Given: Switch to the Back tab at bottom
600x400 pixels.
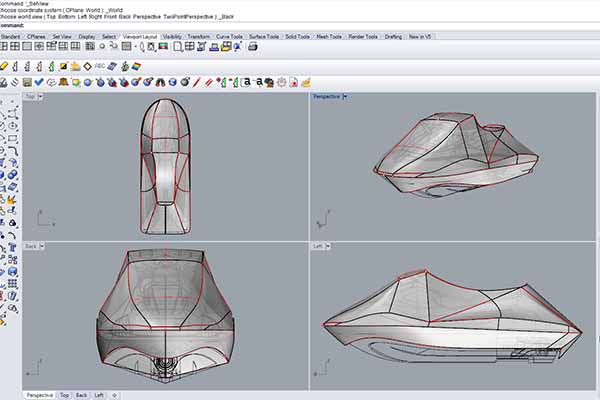Looking at the screenshot, I should (81, 395).
